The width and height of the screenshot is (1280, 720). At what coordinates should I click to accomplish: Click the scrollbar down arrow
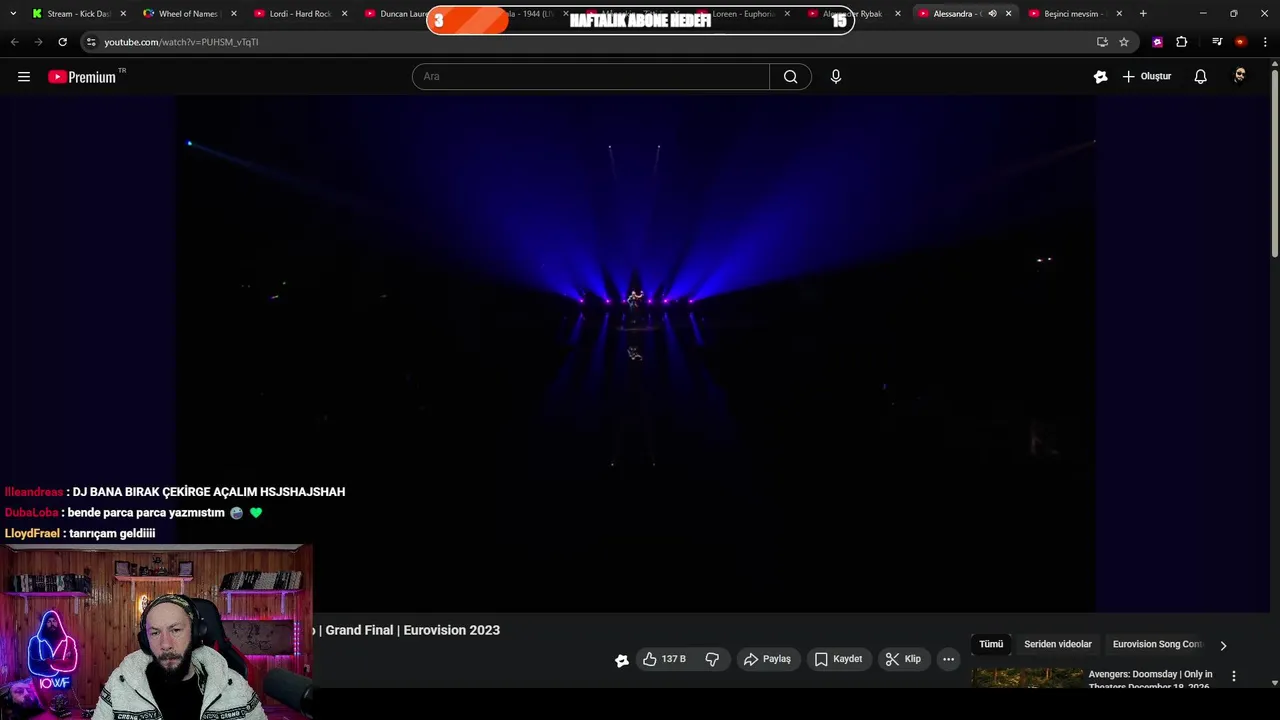[1274, 683]
